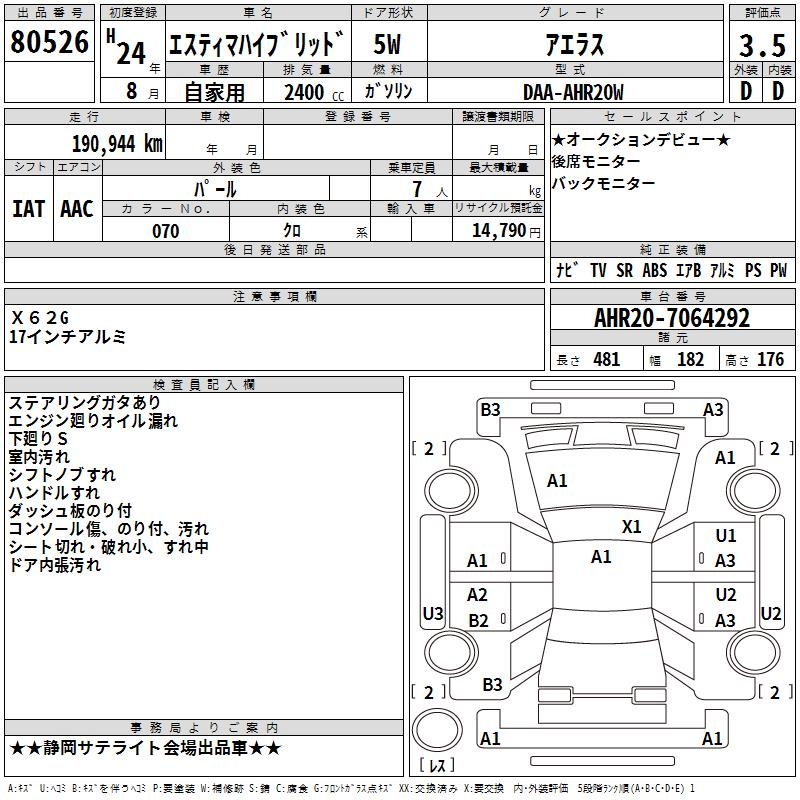
Task: Click the X1 windshield mark on diagram
Action: tap(631, 527)
